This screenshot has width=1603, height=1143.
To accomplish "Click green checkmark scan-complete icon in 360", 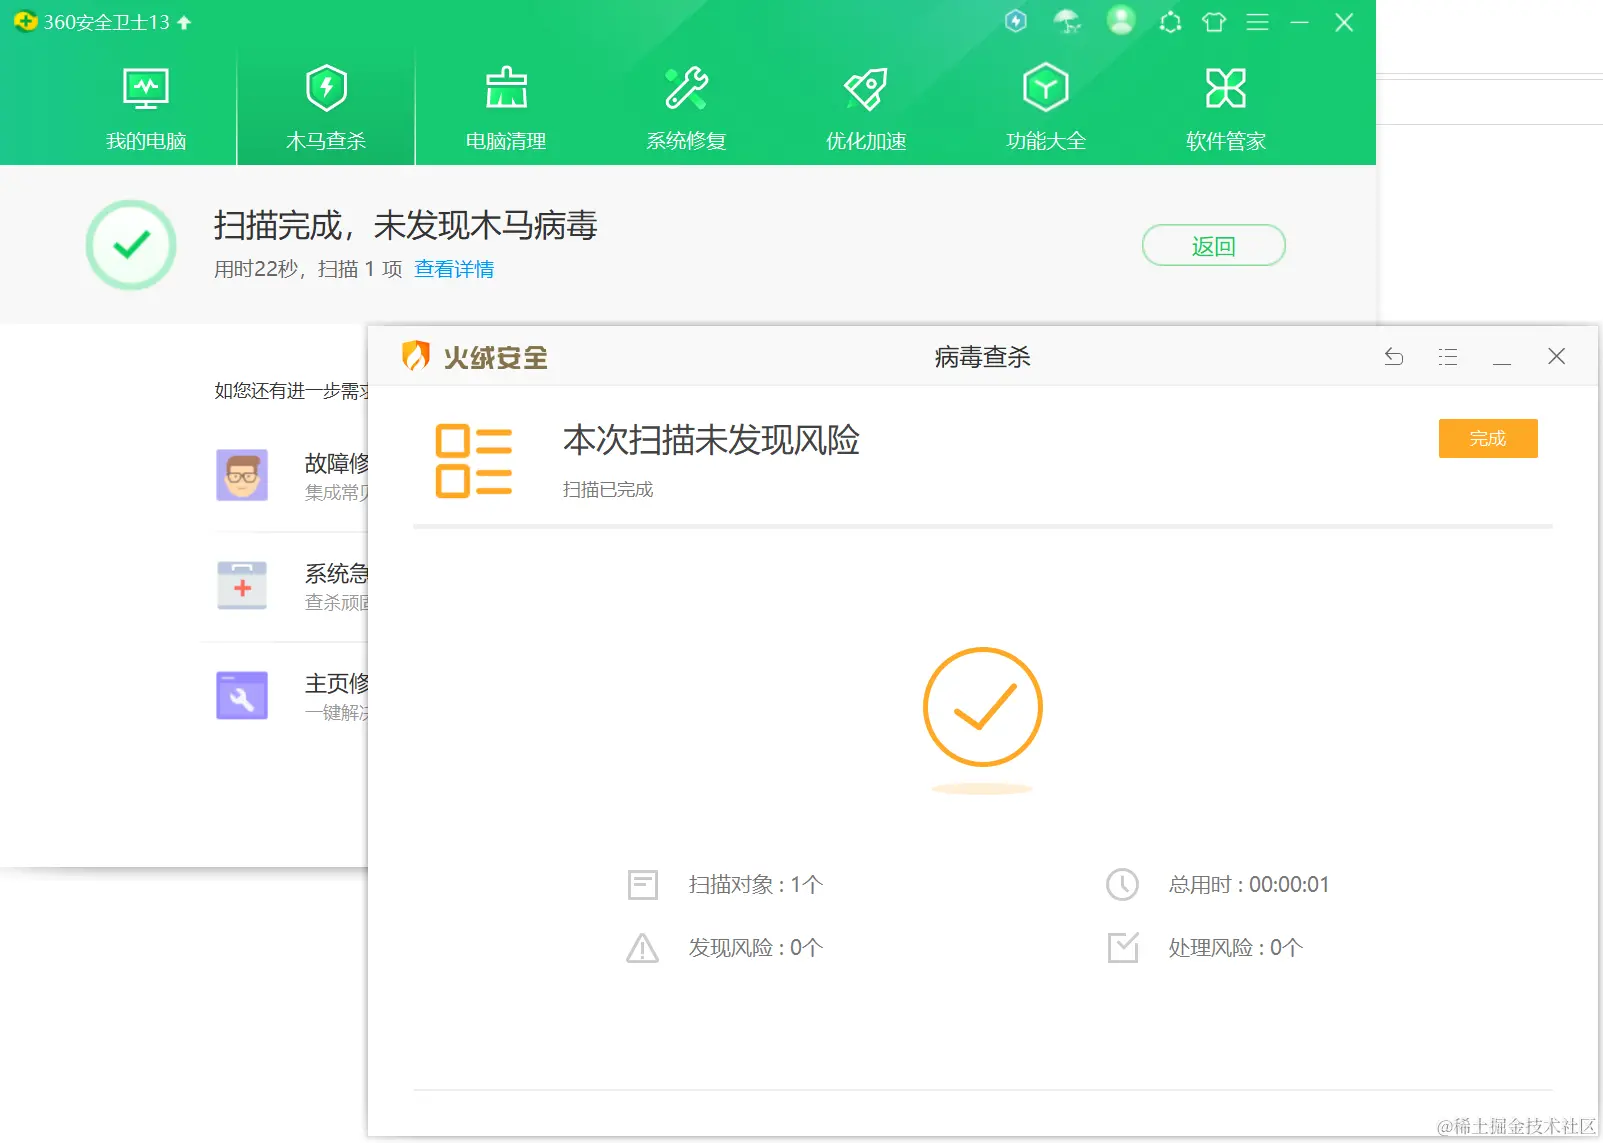I will click(131, 245).
